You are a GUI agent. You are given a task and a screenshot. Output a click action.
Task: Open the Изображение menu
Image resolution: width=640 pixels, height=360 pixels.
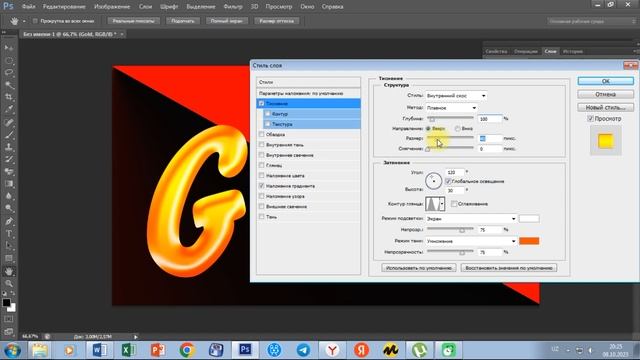pos(112,7)
